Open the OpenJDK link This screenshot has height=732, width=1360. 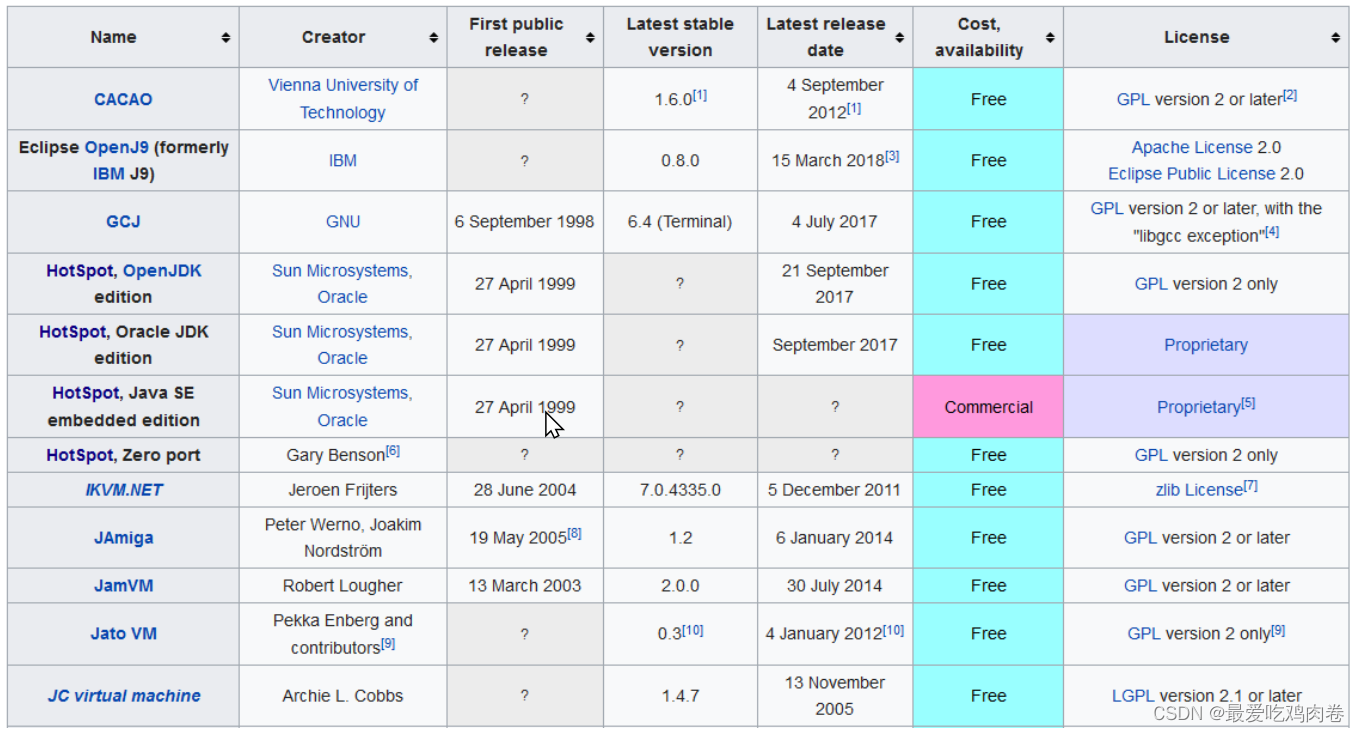(162, 271)
